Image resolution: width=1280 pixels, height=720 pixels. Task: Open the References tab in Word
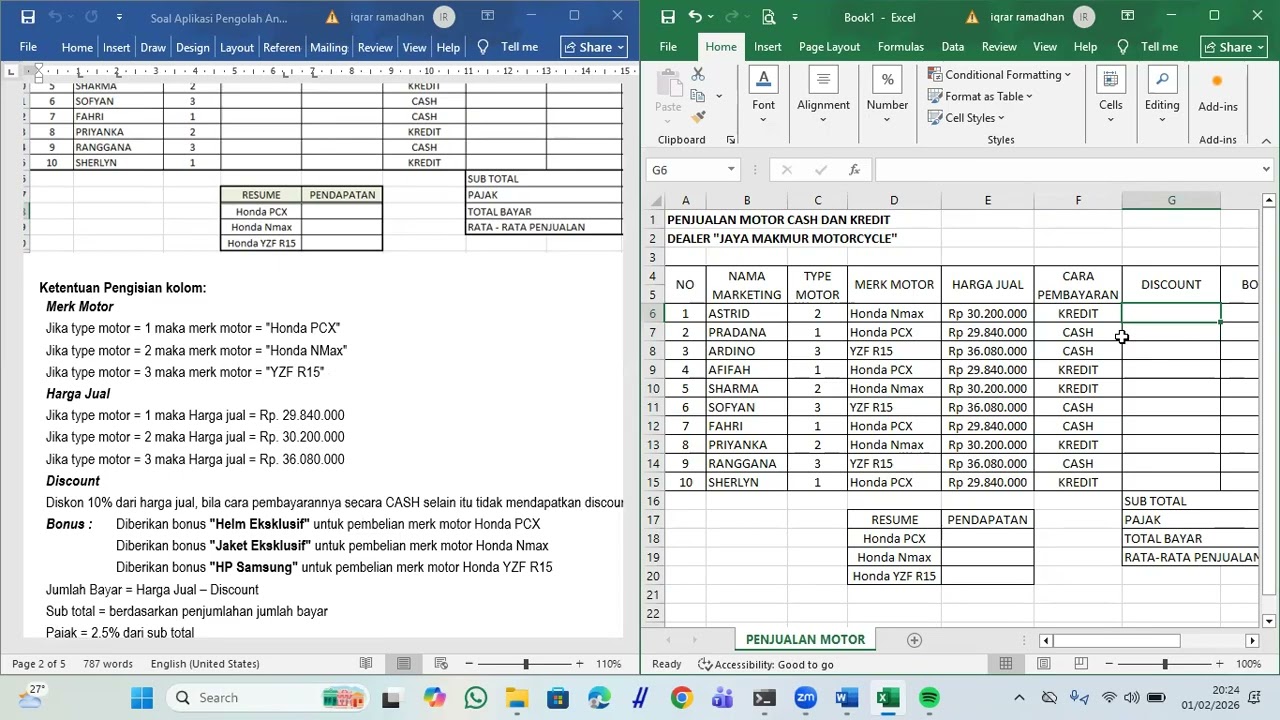[x=281, y=47]
